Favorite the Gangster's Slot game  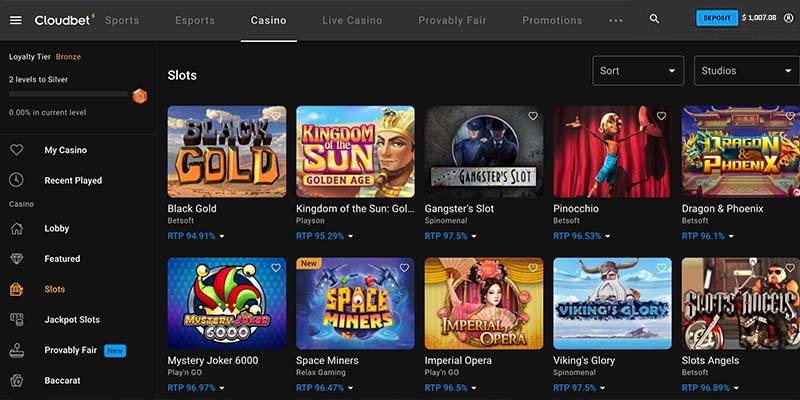tap(533, 116)
